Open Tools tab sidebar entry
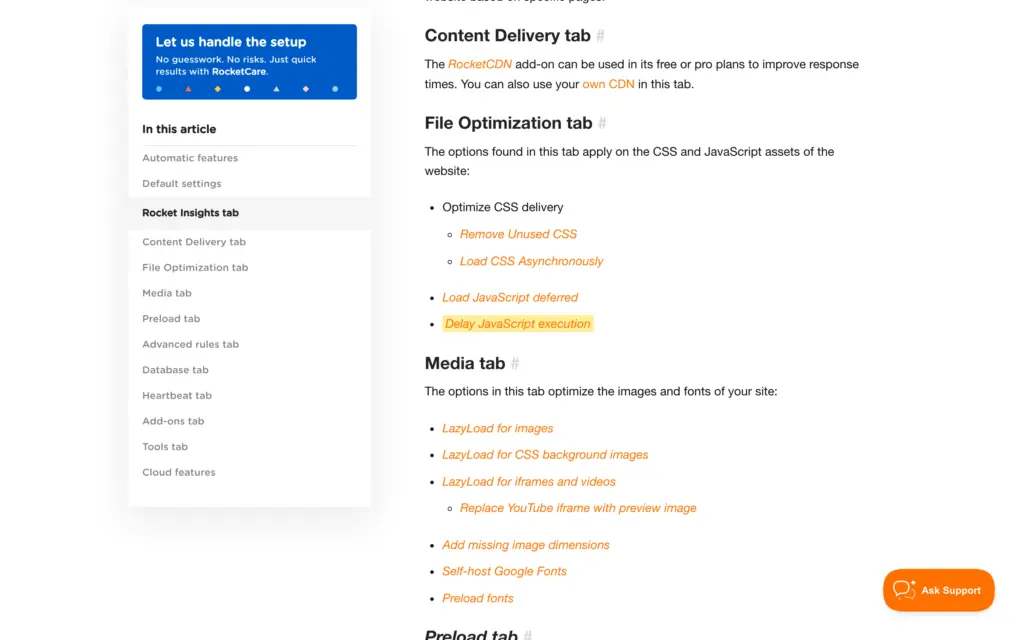Screen dimensions: 1024x640 165,447
